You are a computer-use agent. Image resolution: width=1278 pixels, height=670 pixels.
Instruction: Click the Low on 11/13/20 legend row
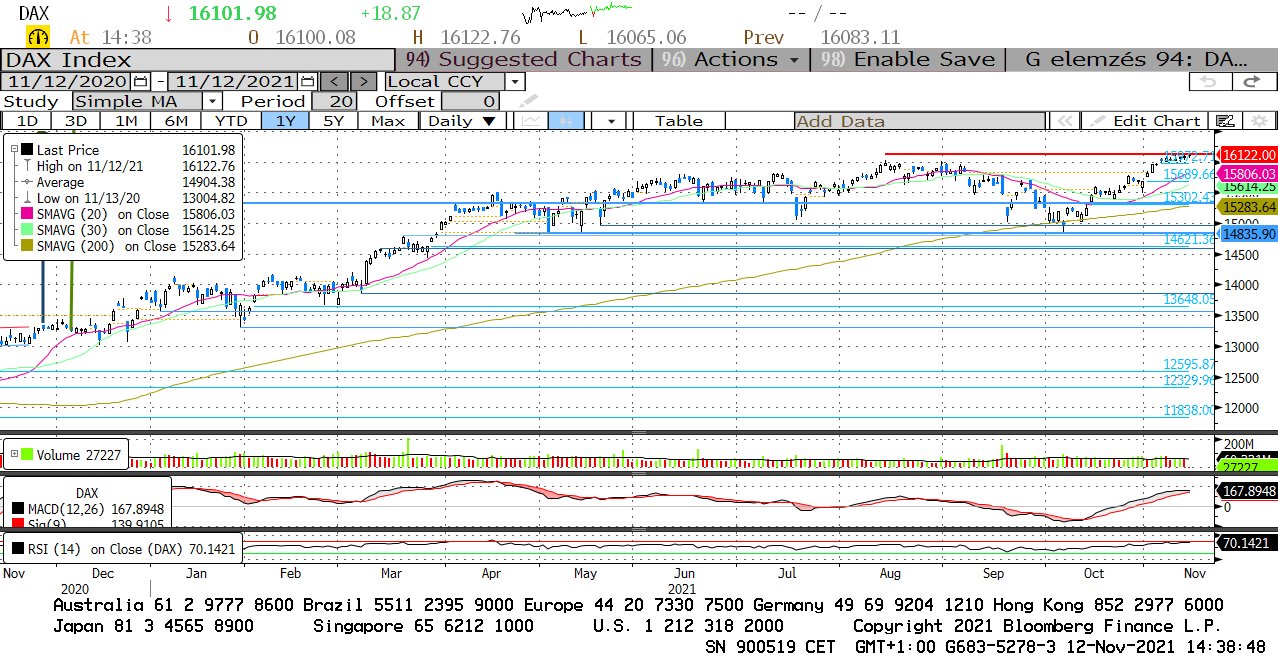(x=129, y=198)
